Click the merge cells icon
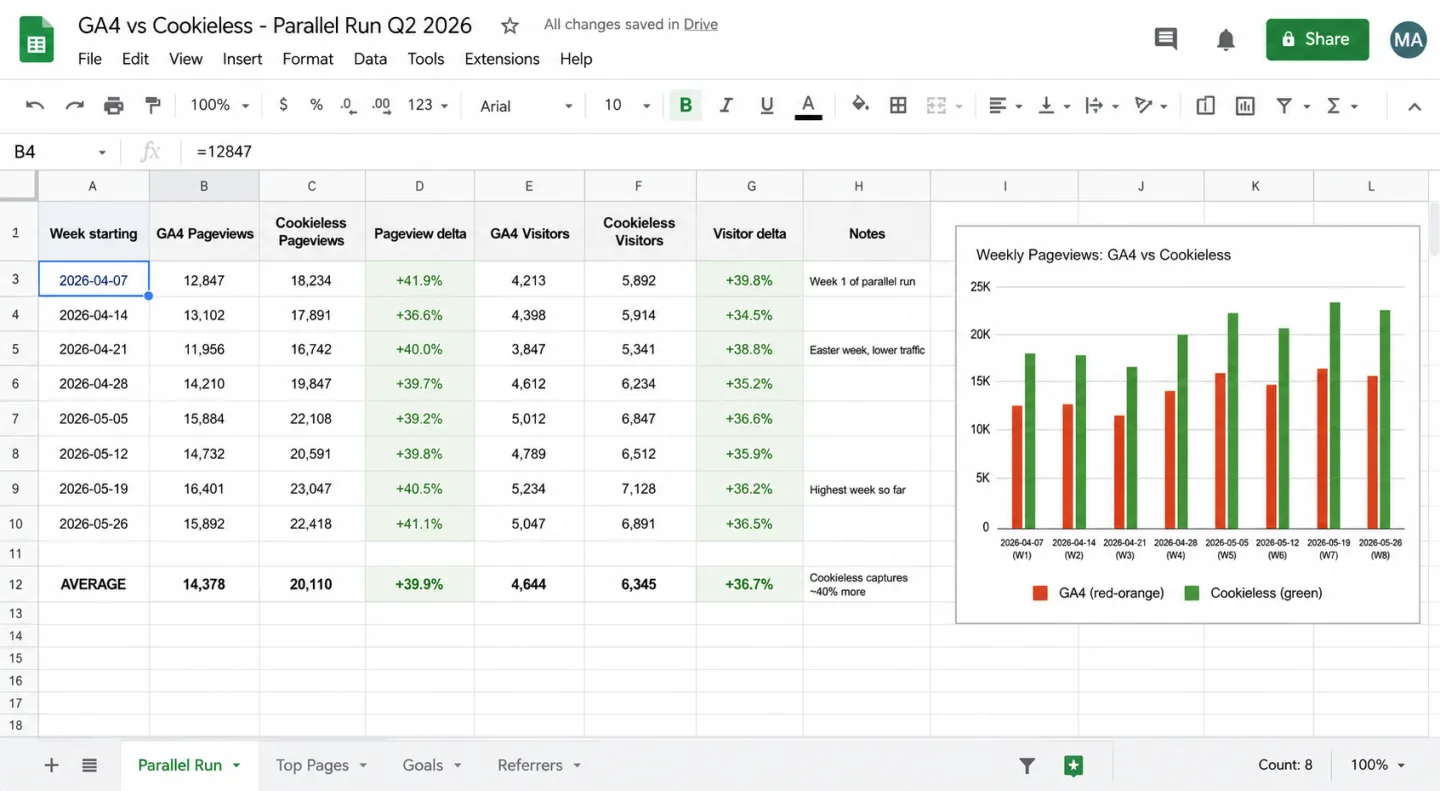1440x791 pixels. 936,105
